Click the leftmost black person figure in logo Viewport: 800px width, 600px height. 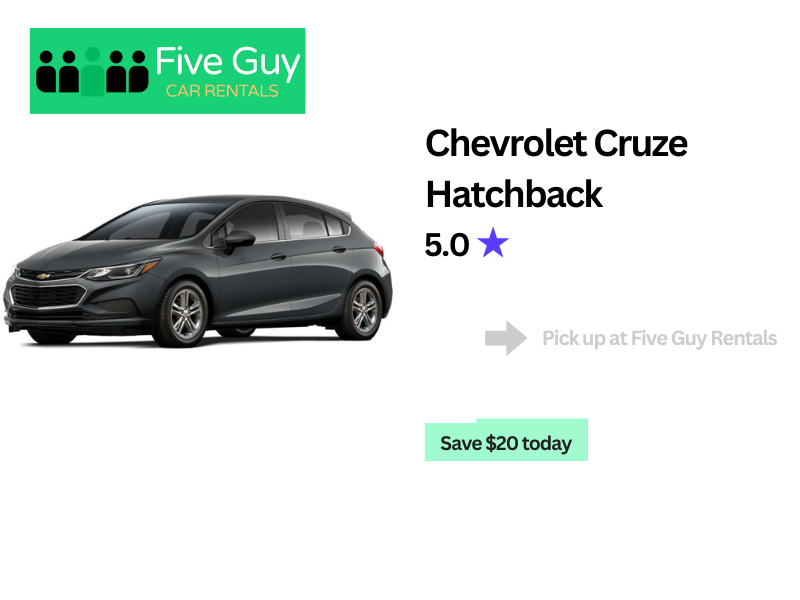(45, 71)
